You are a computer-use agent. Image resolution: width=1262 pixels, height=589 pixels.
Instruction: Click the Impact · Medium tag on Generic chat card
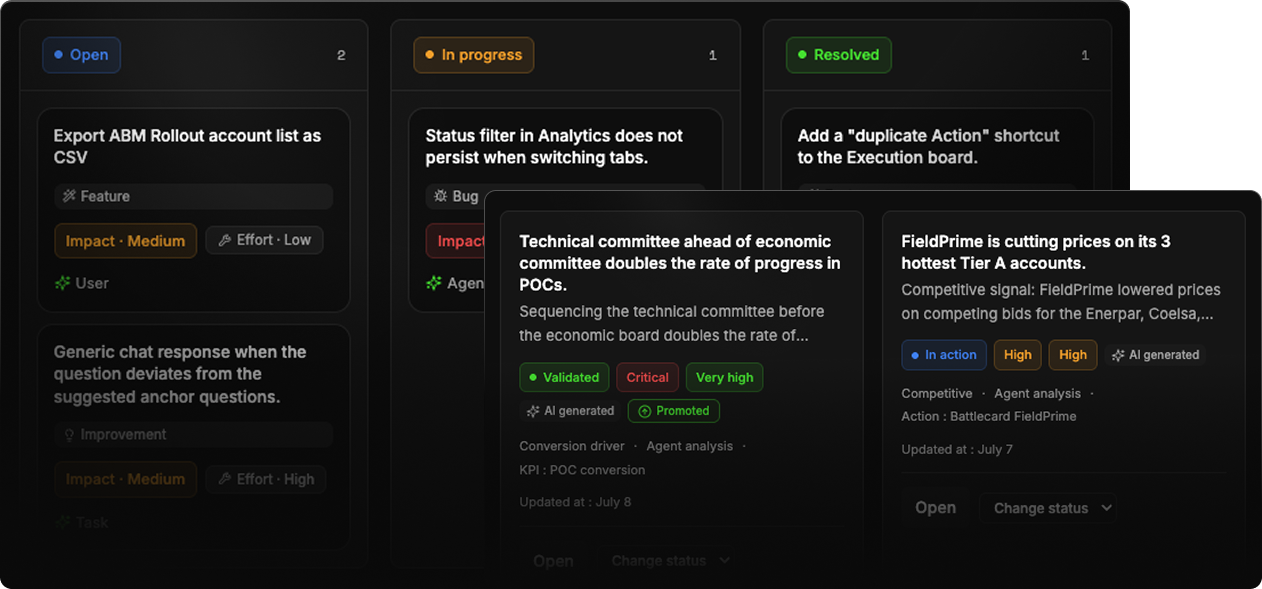[x=125, y=479]
